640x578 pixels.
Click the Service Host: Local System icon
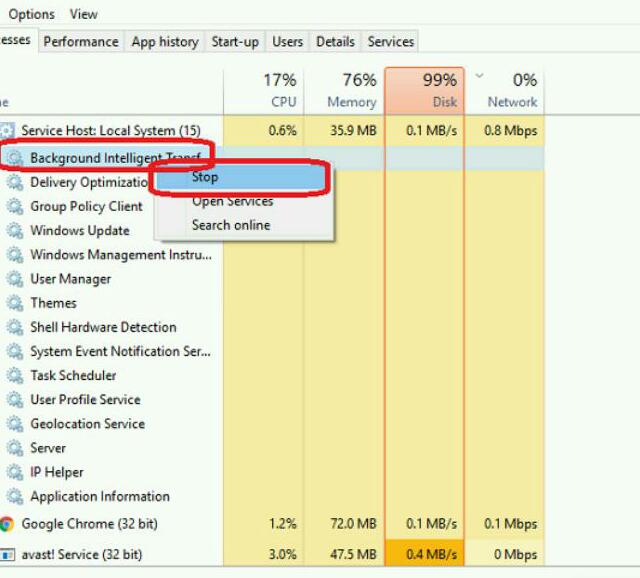pos(8,131)
